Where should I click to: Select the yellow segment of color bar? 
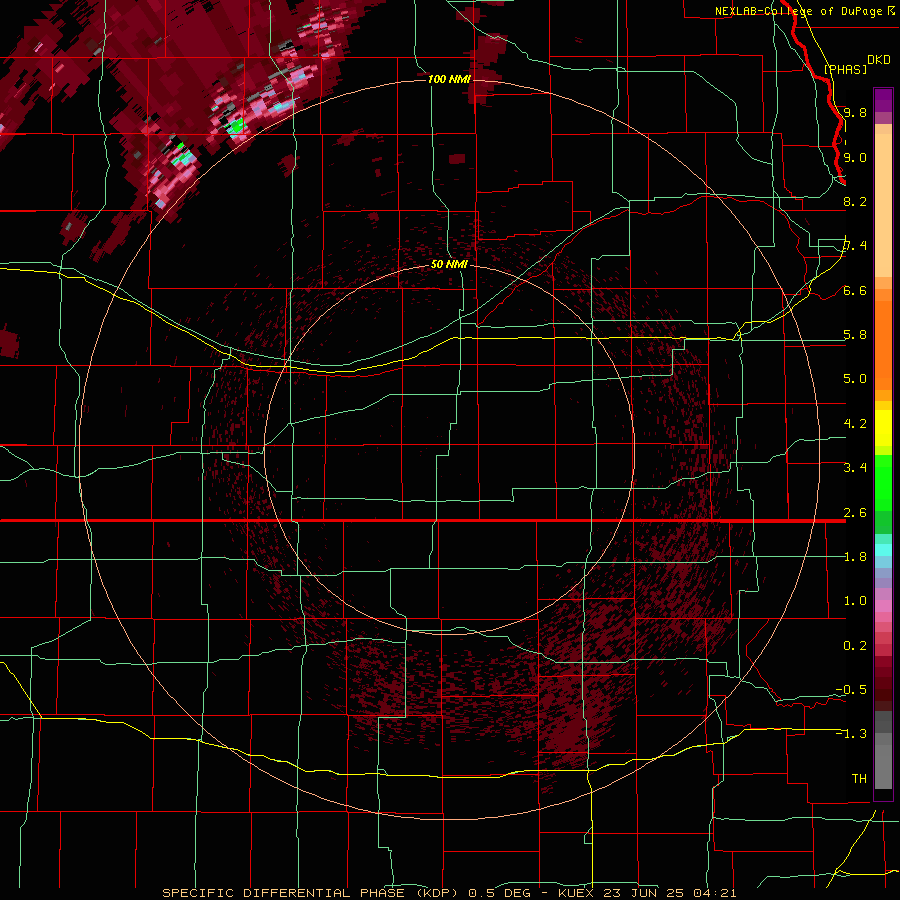click(883, 428)
